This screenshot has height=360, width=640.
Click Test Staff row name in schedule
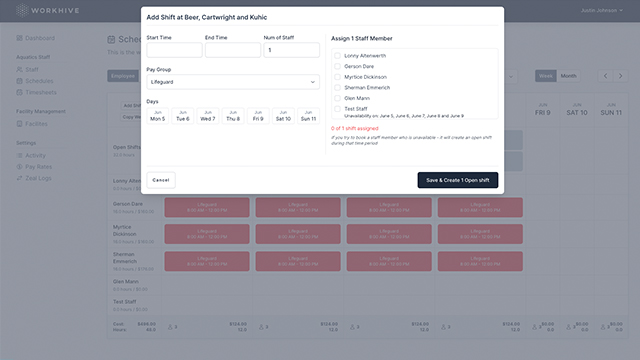tap(124, 302)
